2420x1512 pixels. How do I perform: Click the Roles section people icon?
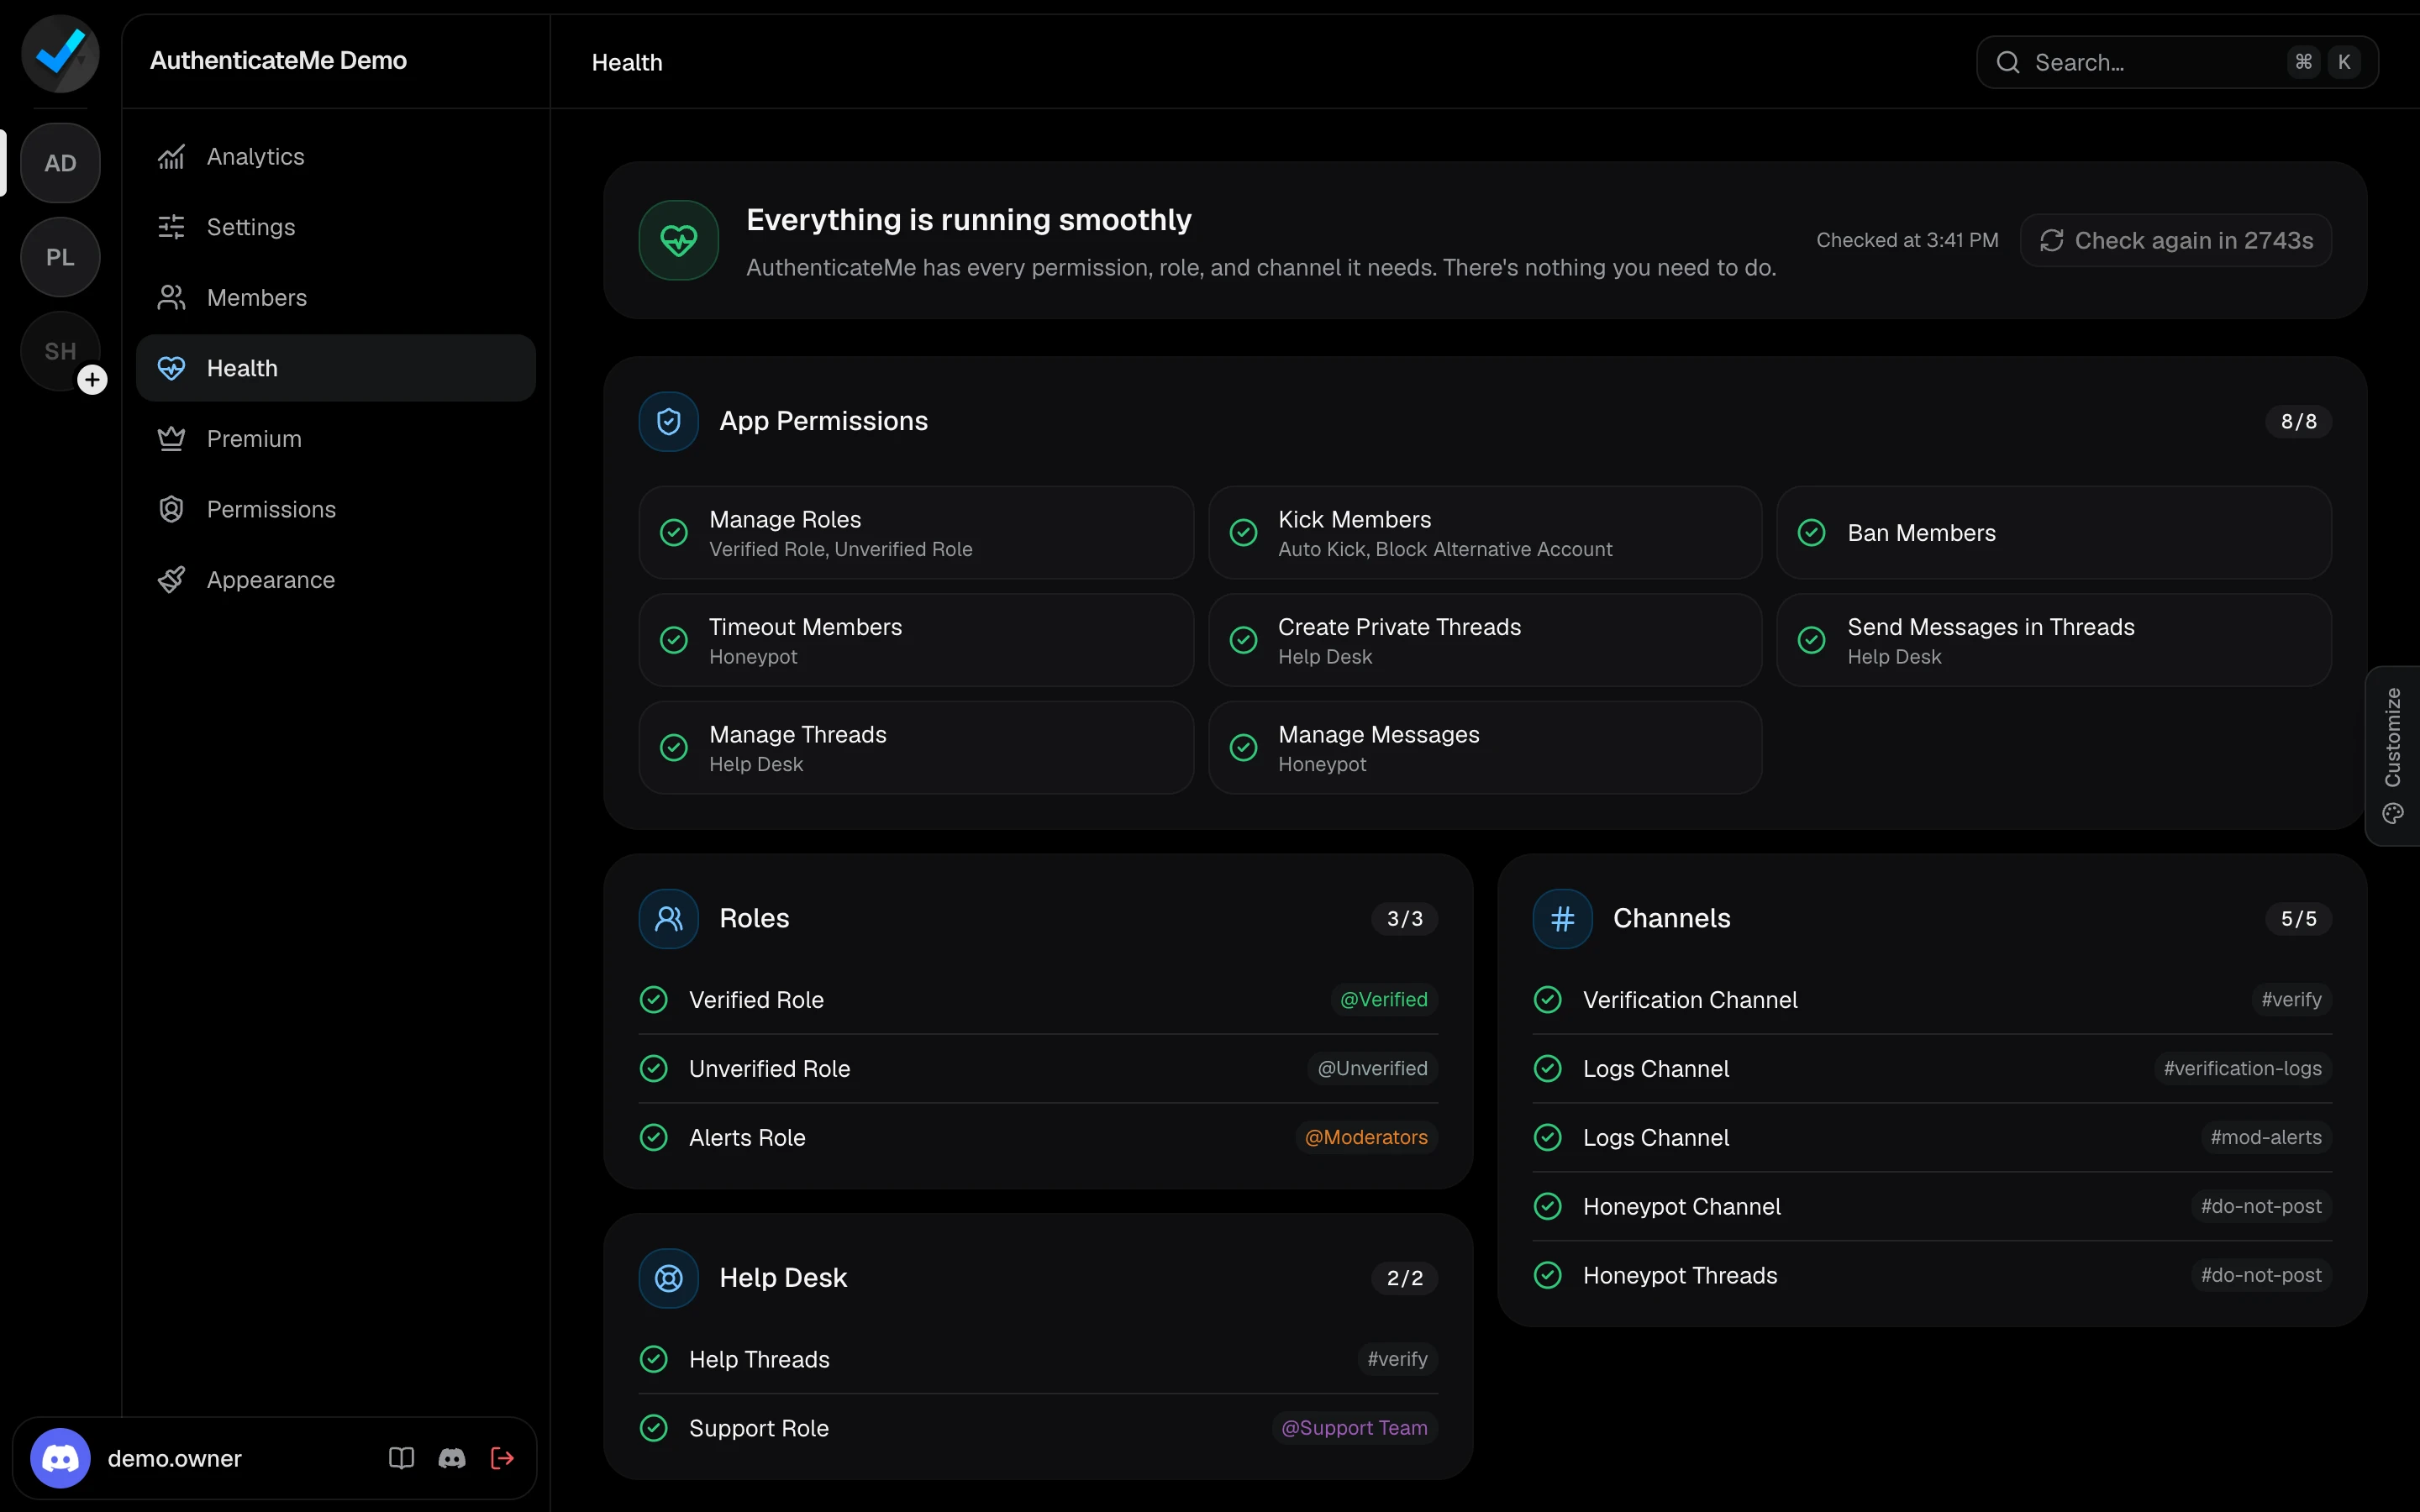668,918
